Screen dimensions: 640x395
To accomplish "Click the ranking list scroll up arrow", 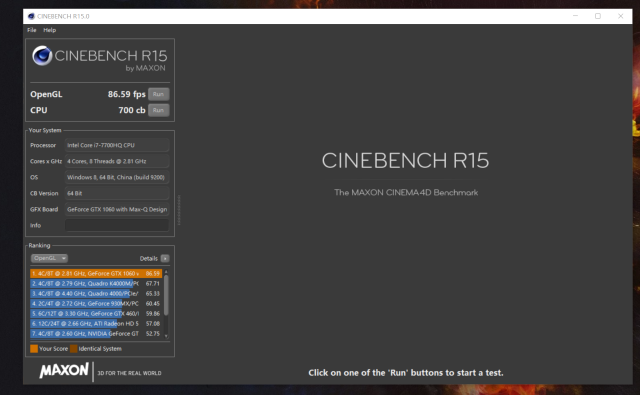I will 166,272.
